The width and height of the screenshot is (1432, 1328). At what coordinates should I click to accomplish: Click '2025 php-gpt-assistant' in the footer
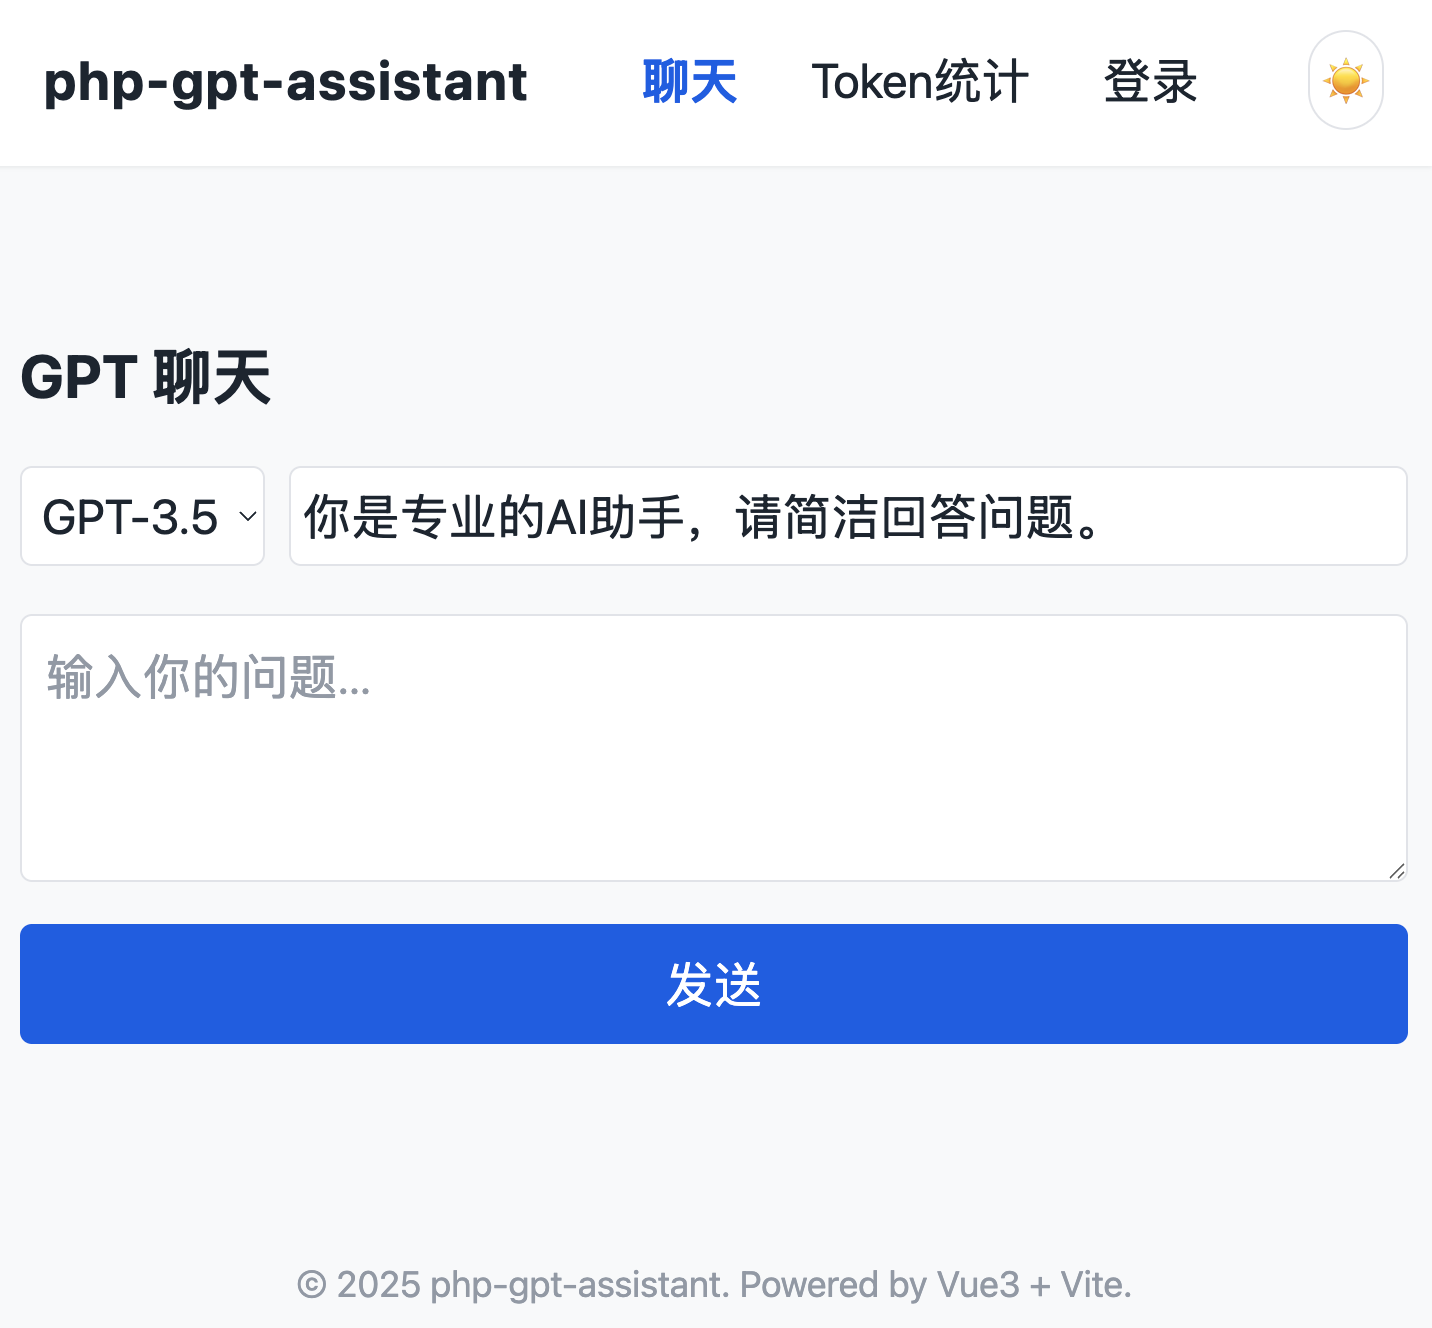coord(532,1285)
